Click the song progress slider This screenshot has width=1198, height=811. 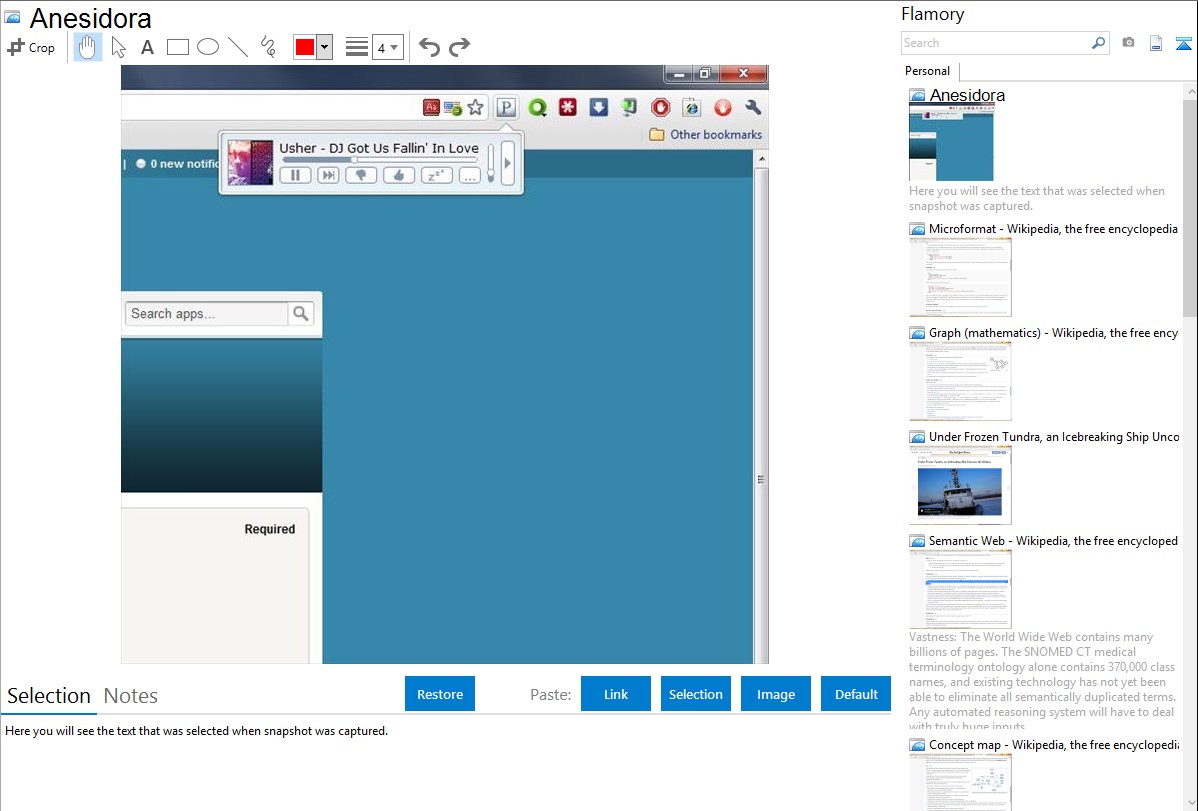(379, 160)
